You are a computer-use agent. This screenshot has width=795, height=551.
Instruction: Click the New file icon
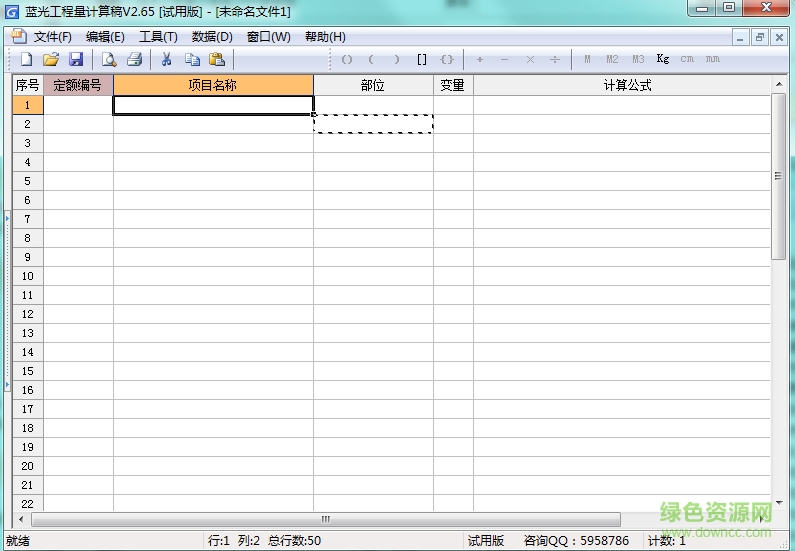click(26, 60)
